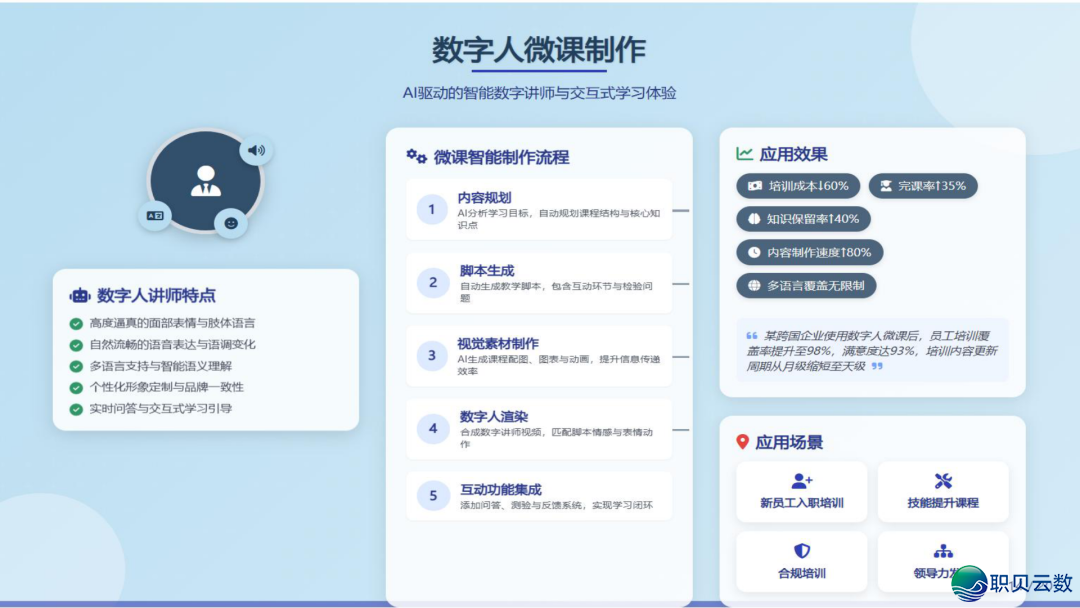Select the 技能提升课程 scenario card

click(943, 492)
